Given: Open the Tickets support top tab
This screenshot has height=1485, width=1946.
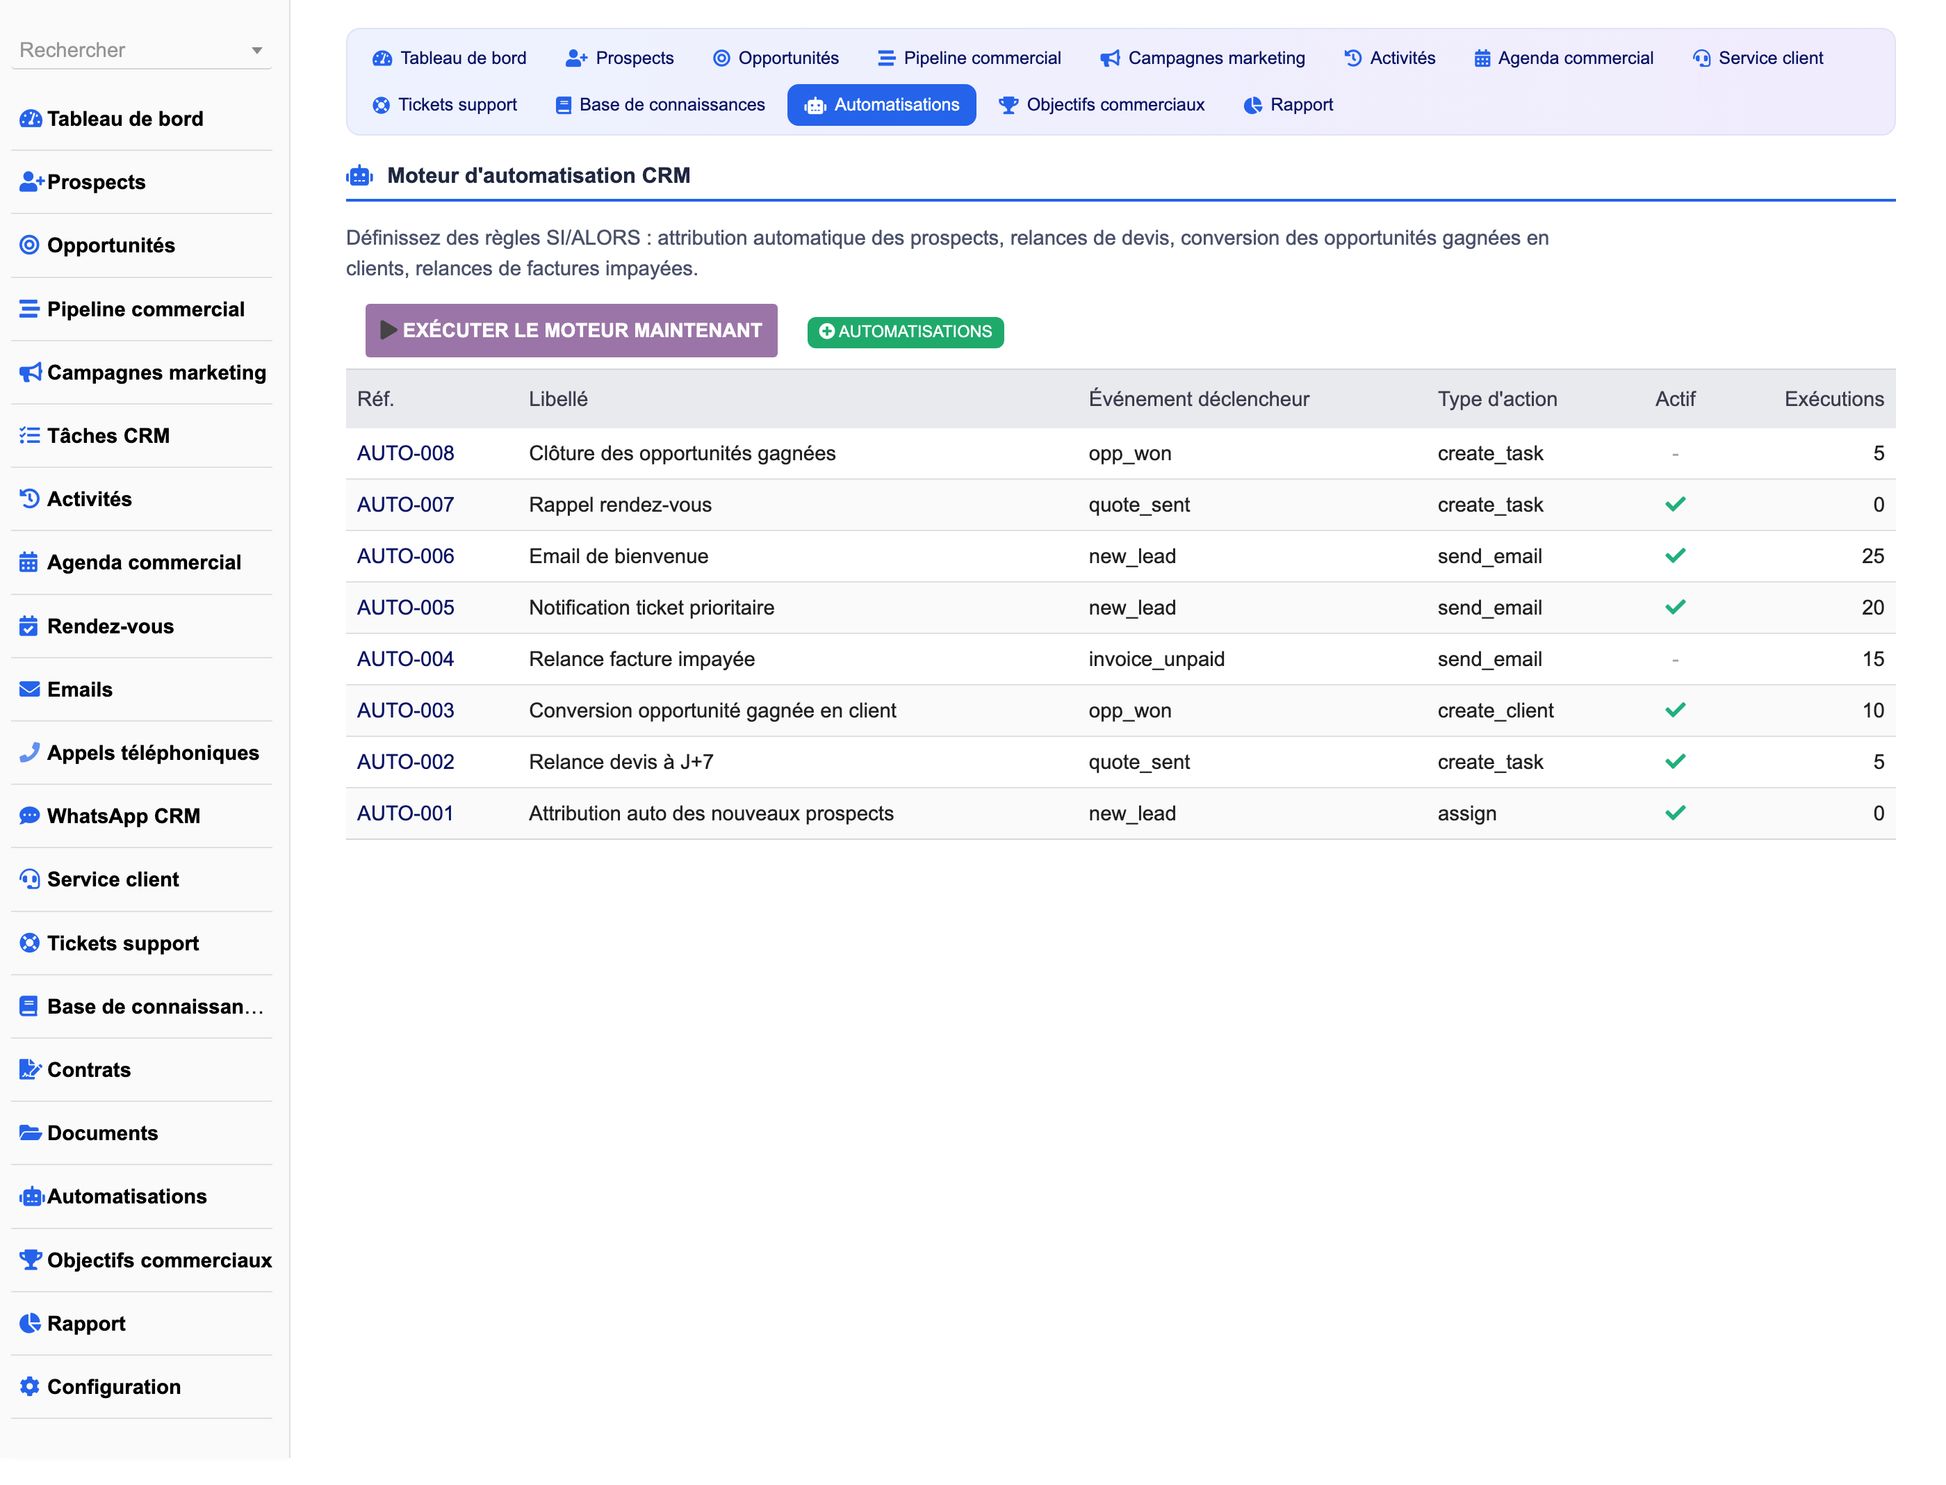Looking at the screenshot, I should click(445, 105).
